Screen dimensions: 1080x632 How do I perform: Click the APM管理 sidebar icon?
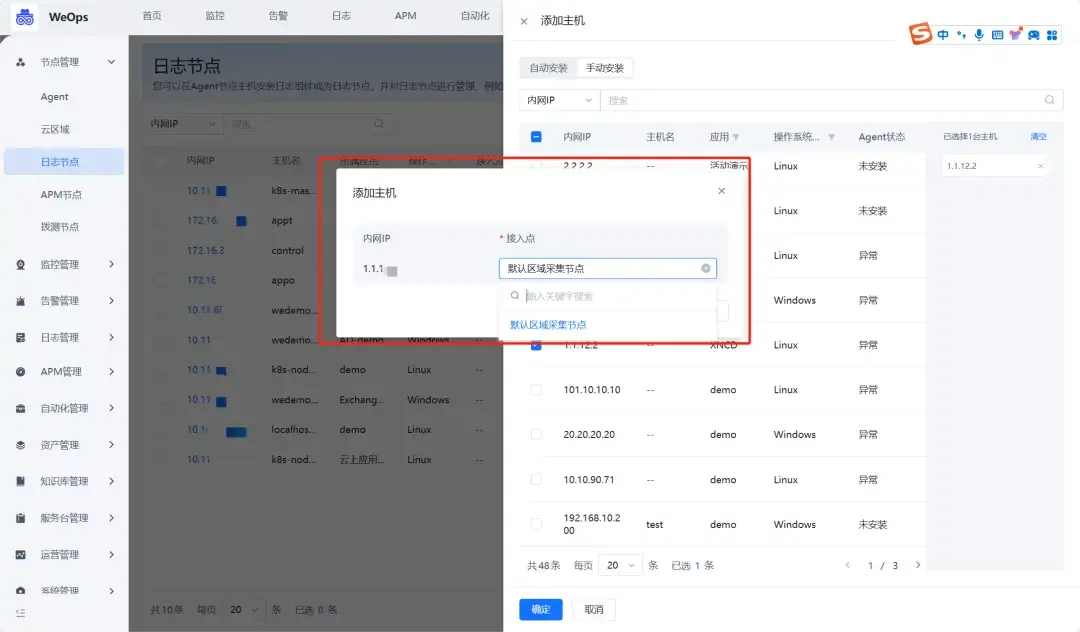coord(21,372)
